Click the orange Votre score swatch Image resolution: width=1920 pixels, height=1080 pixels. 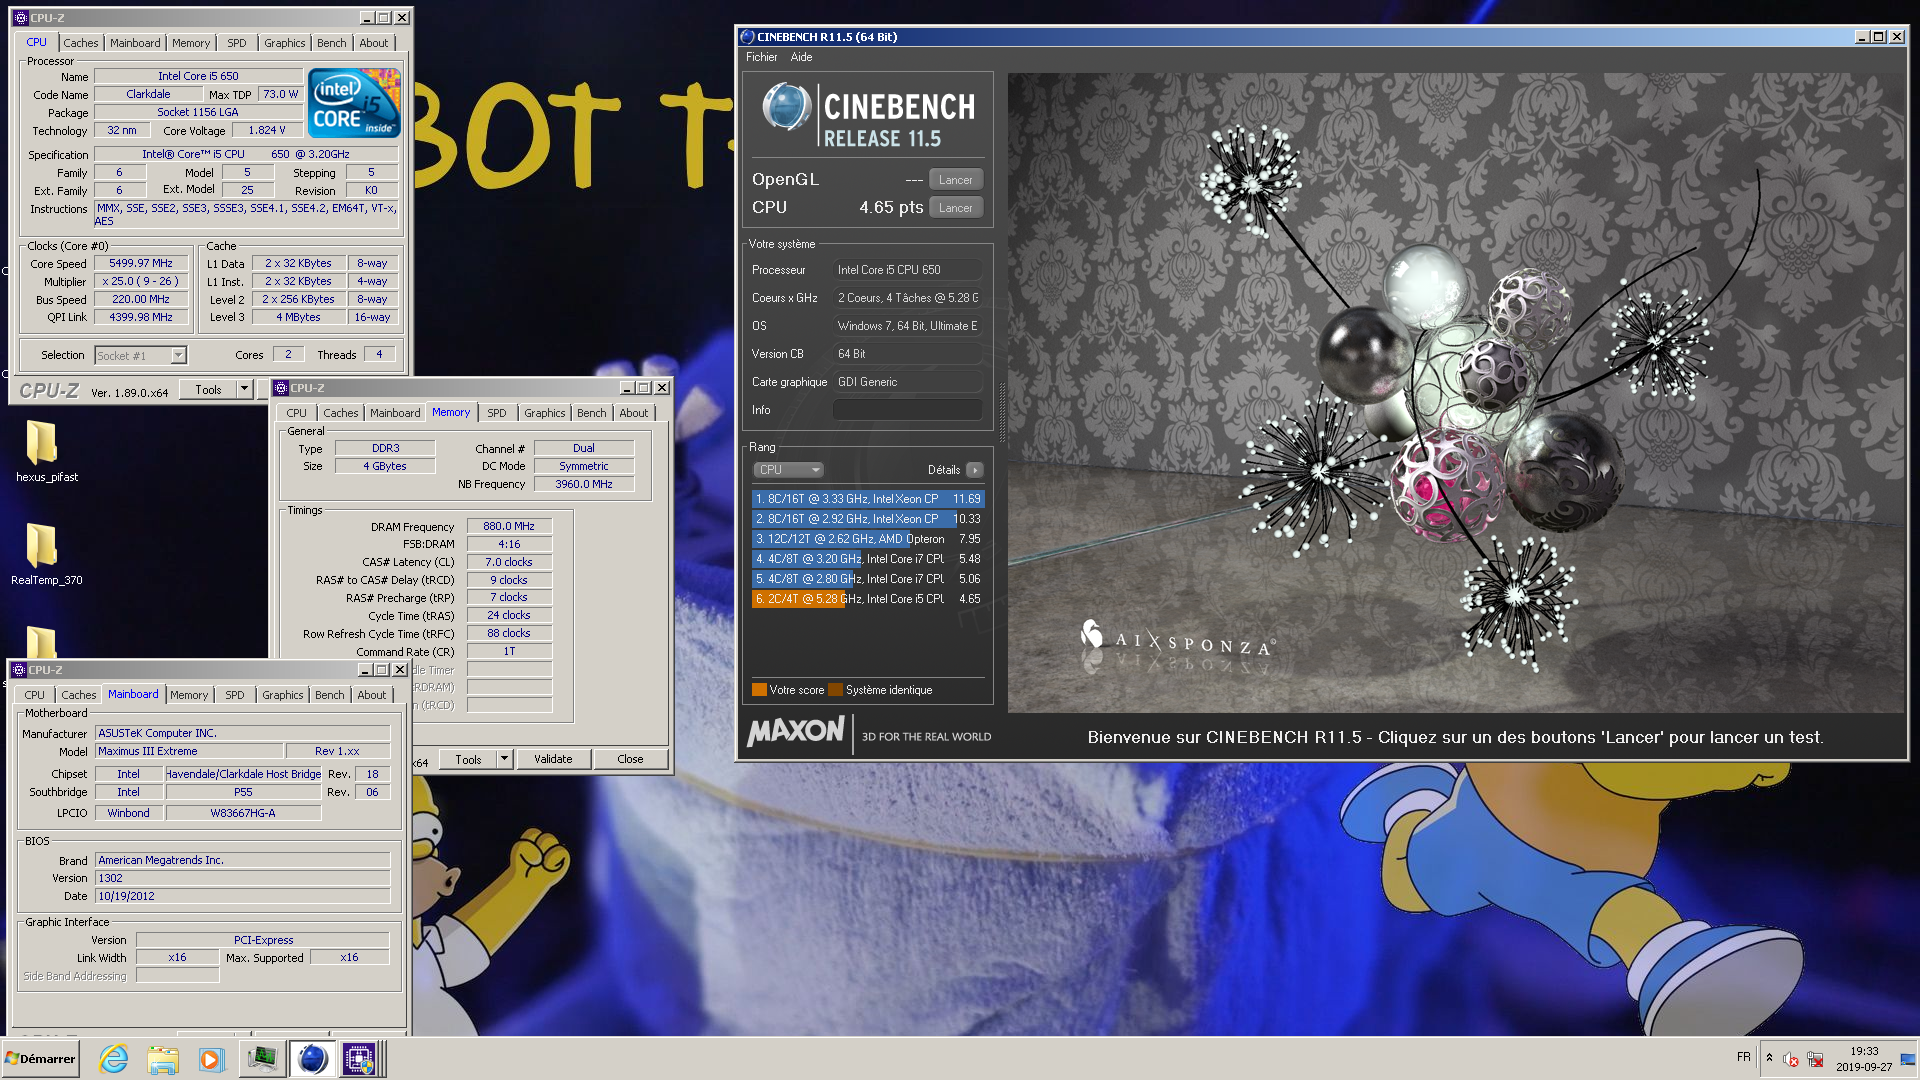[759, 690]
